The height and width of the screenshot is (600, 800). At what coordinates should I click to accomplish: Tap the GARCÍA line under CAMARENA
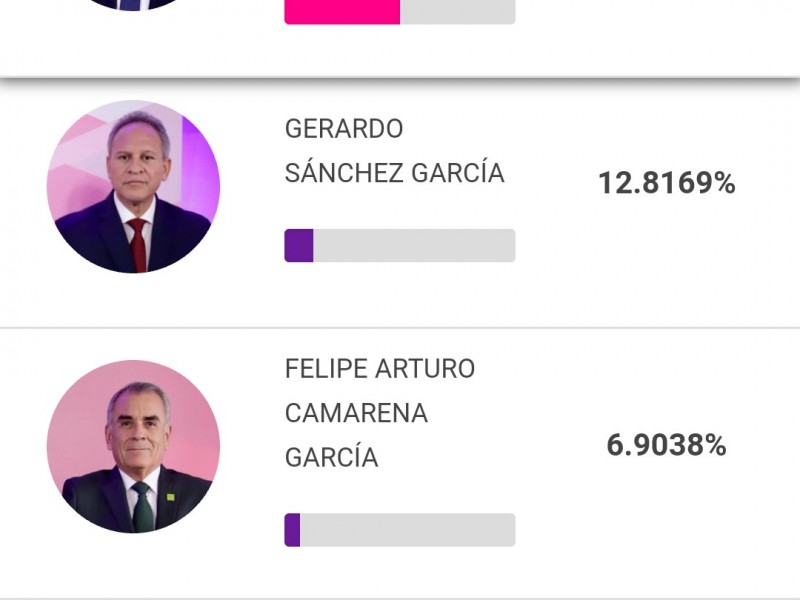point(332,457)
